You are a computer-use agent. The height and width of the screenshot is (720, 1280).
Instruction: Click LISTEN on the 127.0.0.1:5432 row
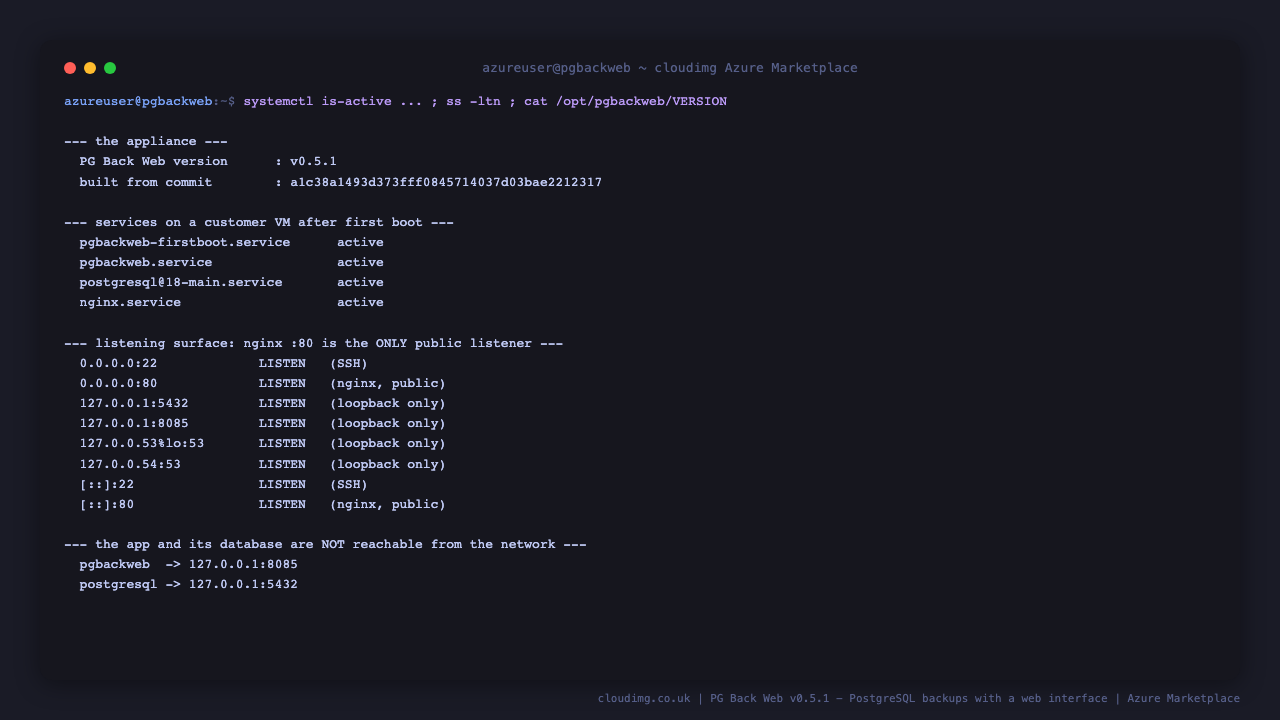282,403
